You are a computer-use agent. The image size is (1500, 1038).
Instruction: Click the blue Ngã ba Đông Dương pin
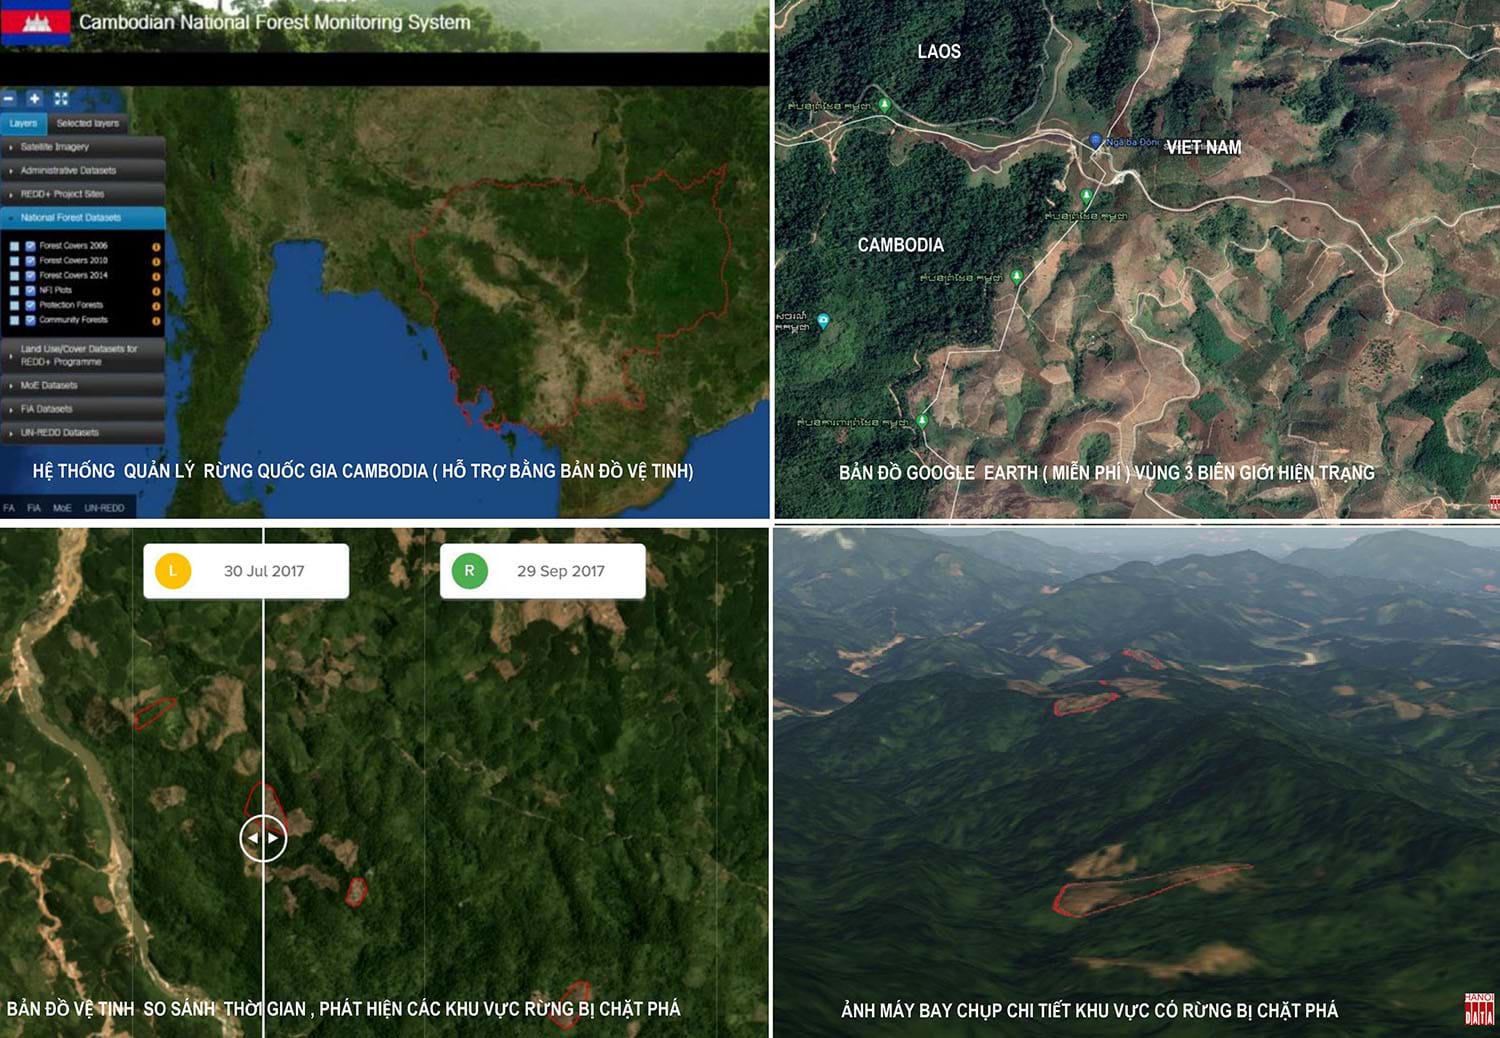[1095, 141]
